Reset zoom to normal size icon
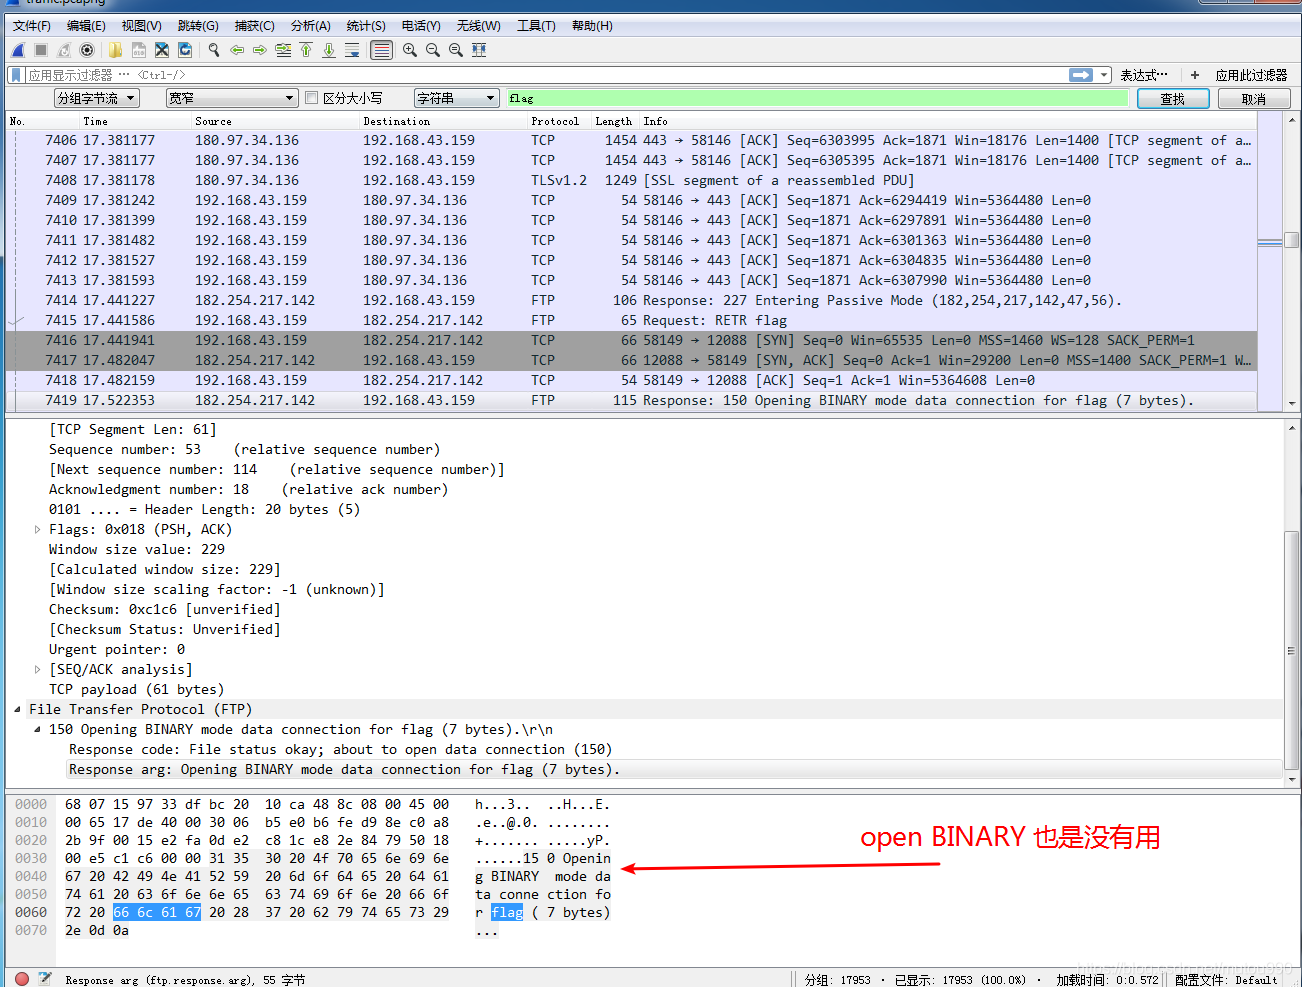The height and width of the screenshot is (987, 1302). click(x=456, y=50)
